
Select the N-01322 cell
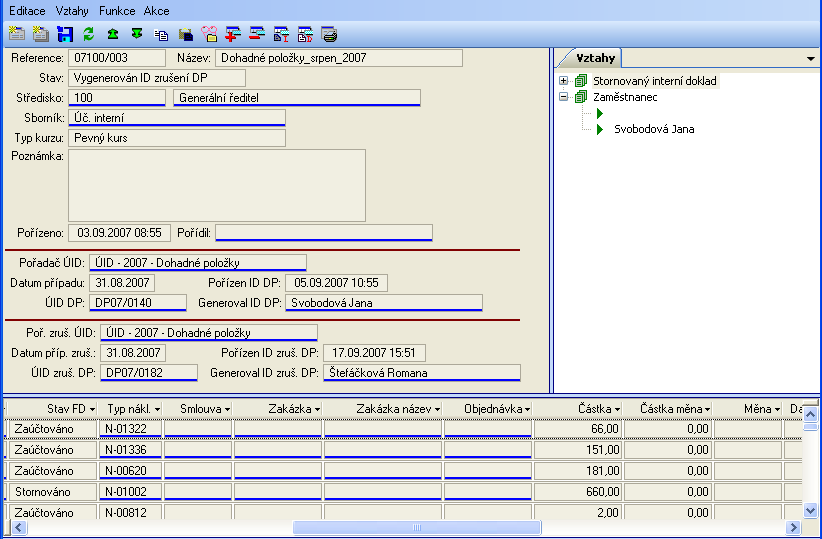tap(130, 429)
